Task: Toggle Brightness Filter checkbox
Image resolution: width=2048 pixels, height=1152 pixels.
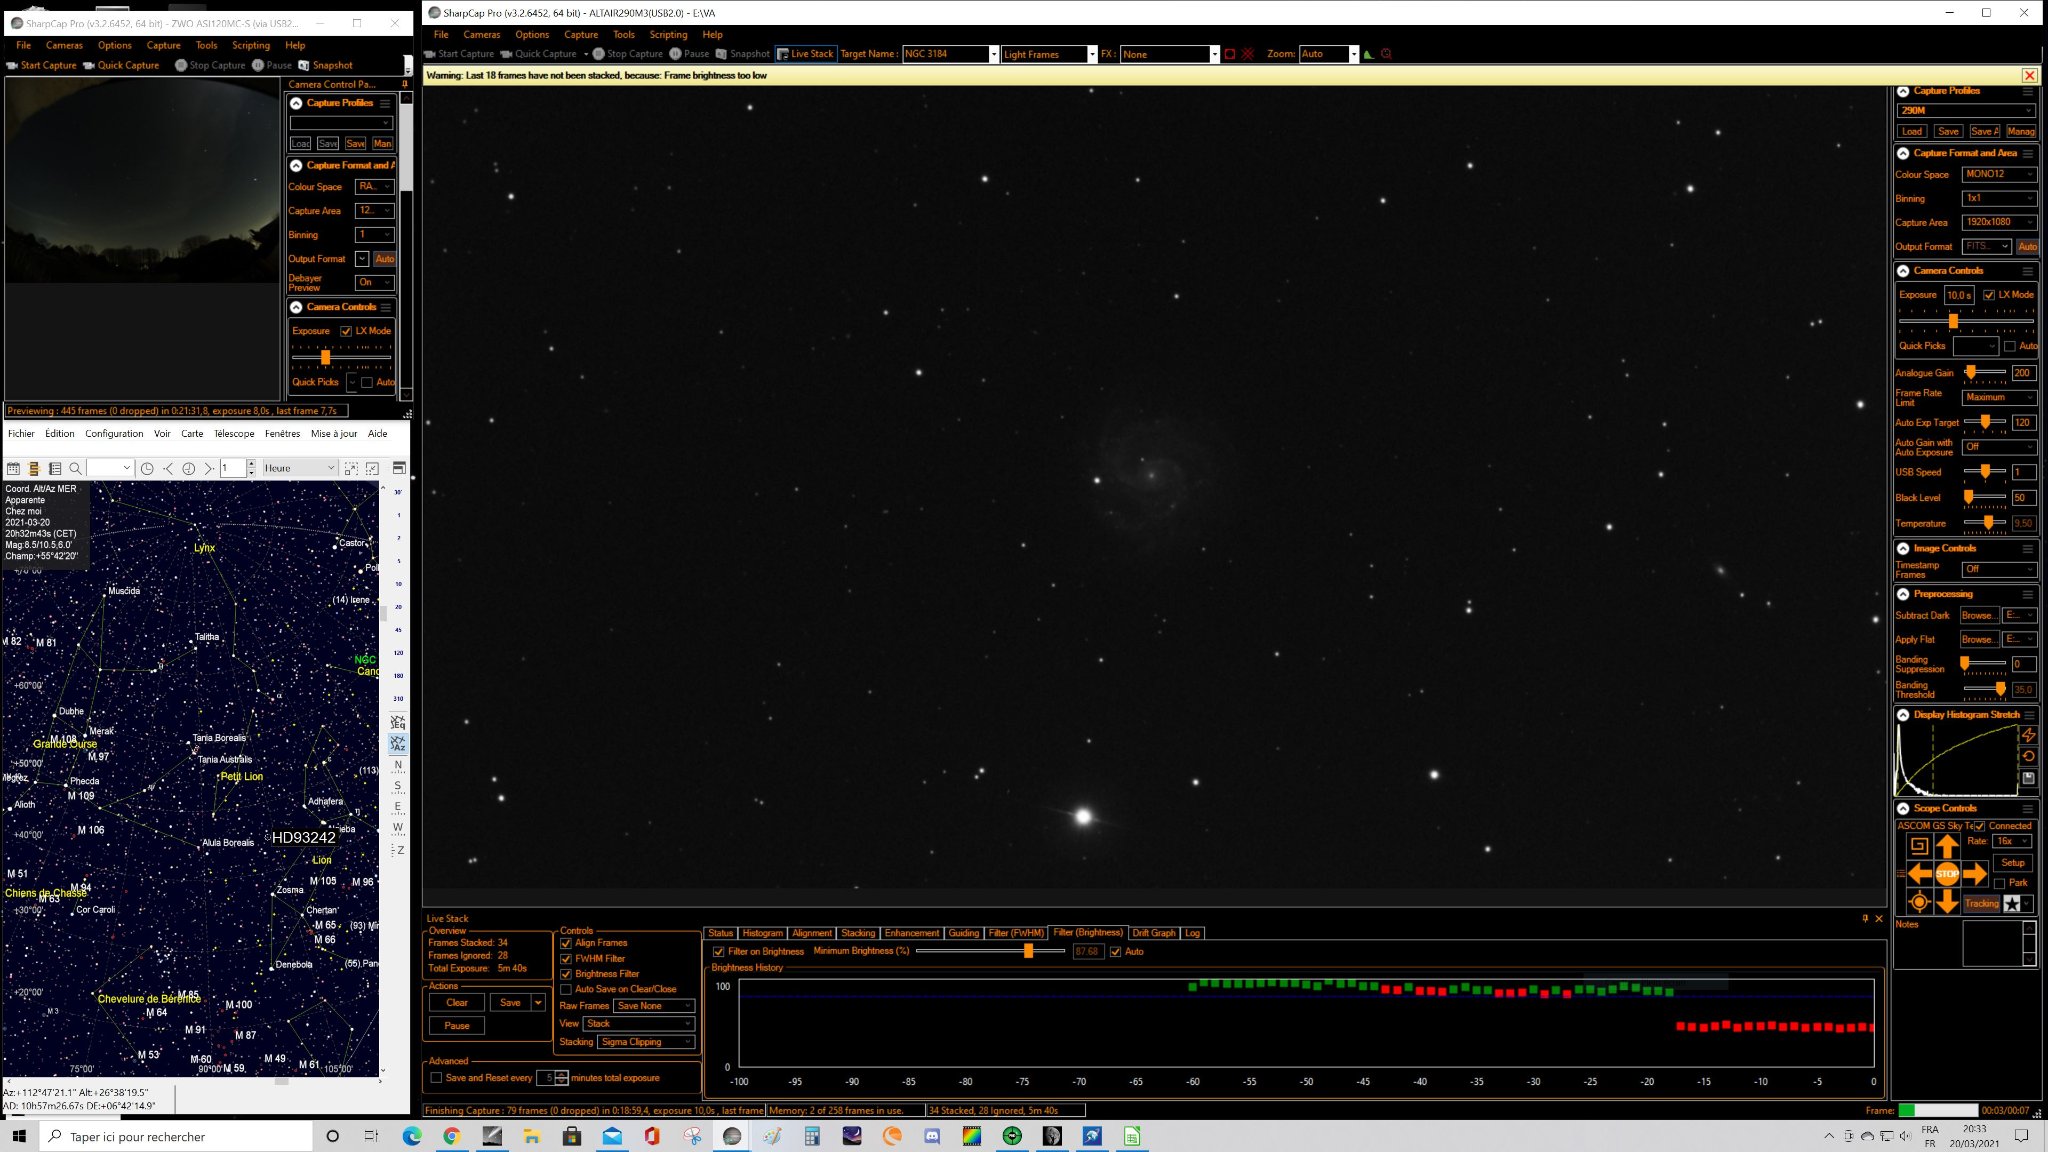Action: [566, 974]
